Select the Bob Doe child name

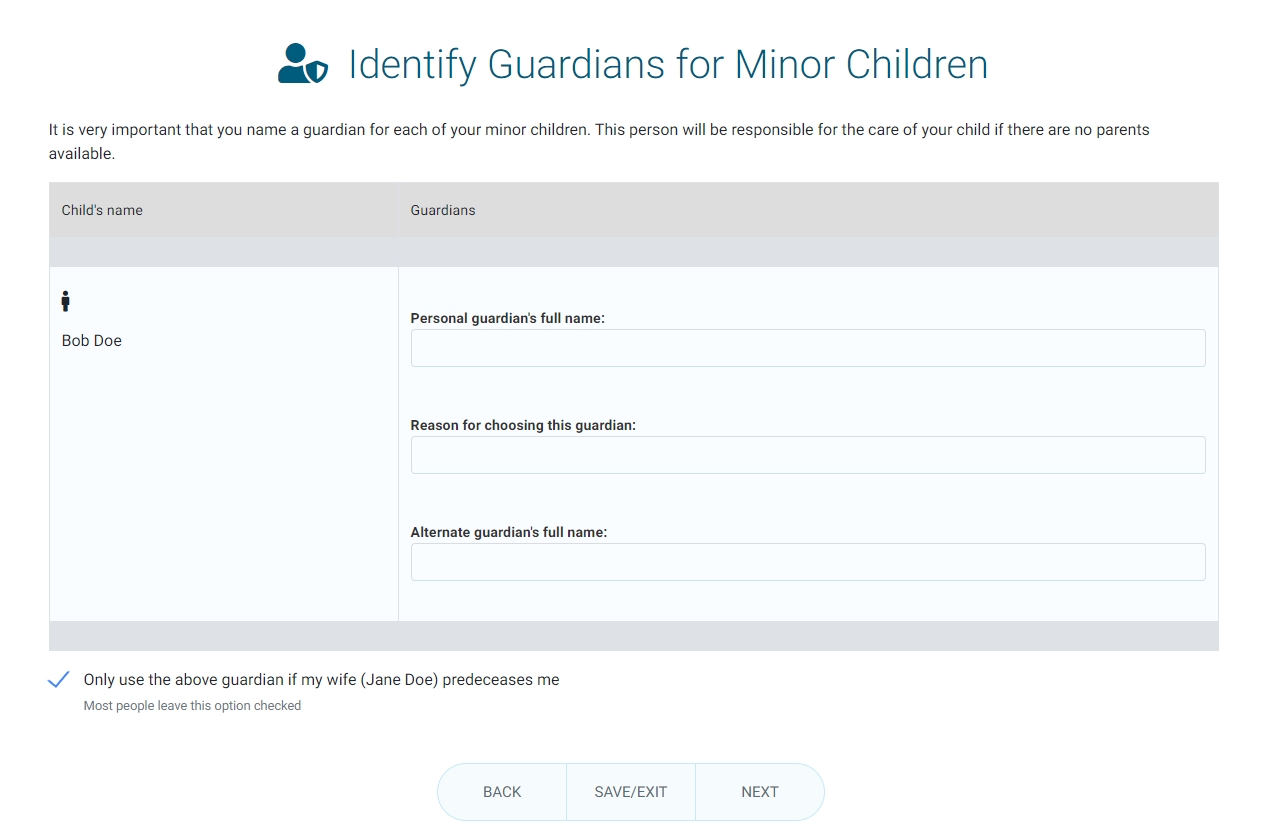pos(92,341)
